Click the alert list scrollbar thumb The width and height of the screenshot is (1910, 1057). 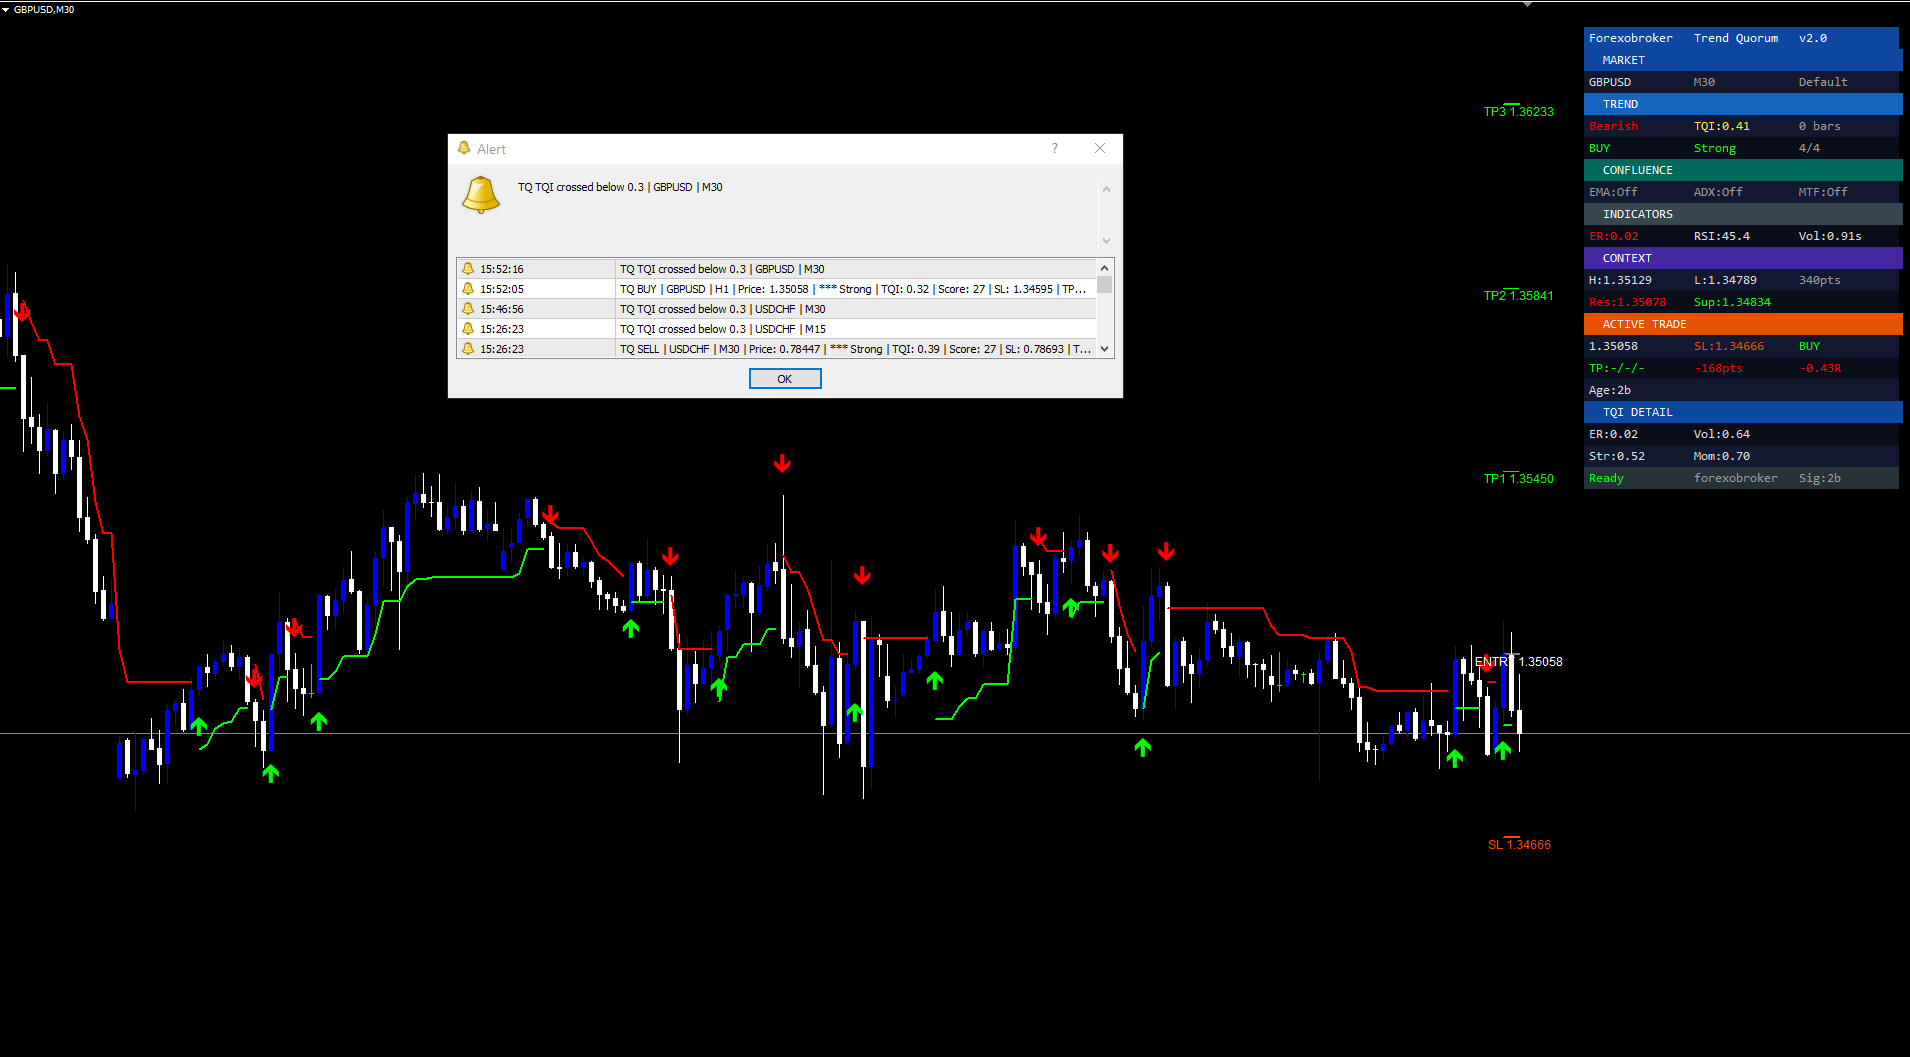pos(1105,284)
